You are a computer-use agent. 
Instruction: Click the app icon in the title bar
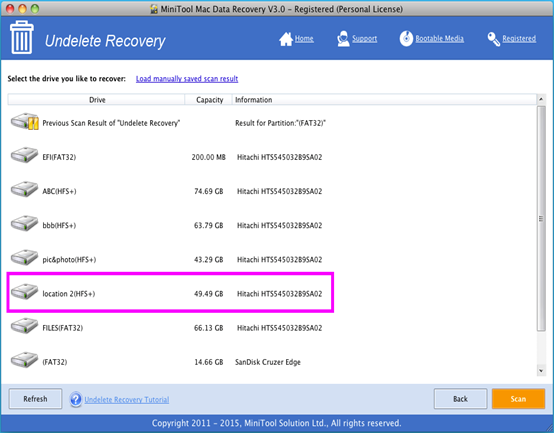pyautogui.click(x=154, y=9)
